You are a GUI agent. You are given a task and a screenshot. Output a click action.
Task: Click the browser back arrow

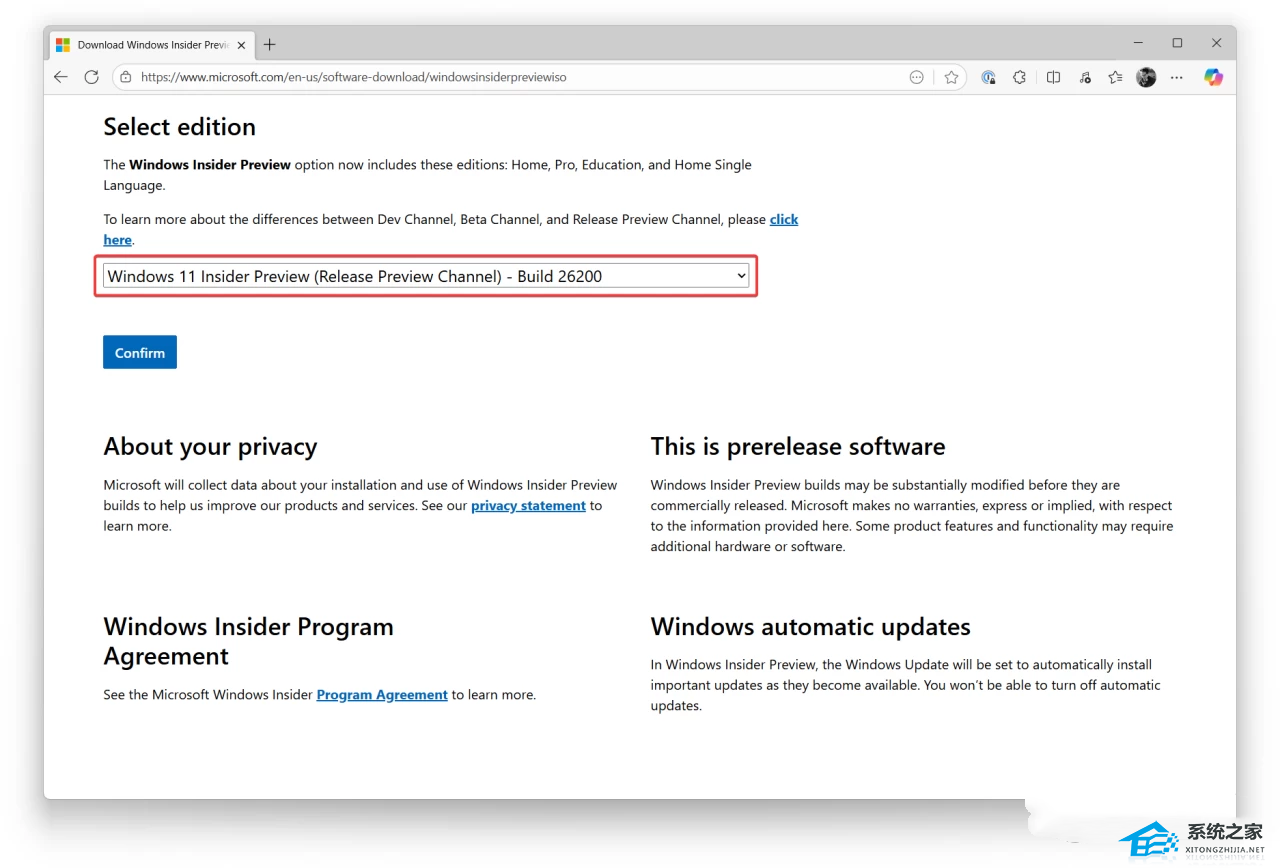pos(61,77)
